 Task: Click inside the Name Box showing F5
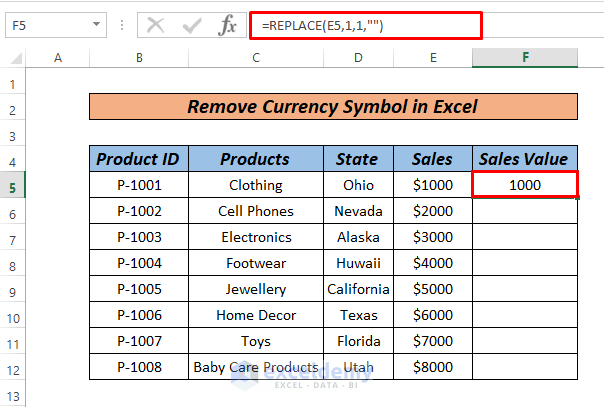click(45, 24)
